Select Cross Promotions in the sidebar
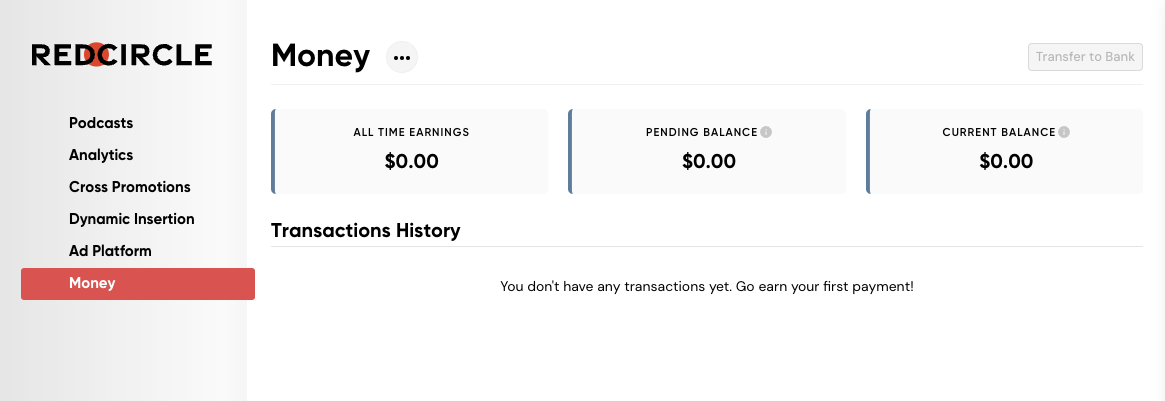The height and width of the screenshot is (401, 1165). (x=130, y=187)
